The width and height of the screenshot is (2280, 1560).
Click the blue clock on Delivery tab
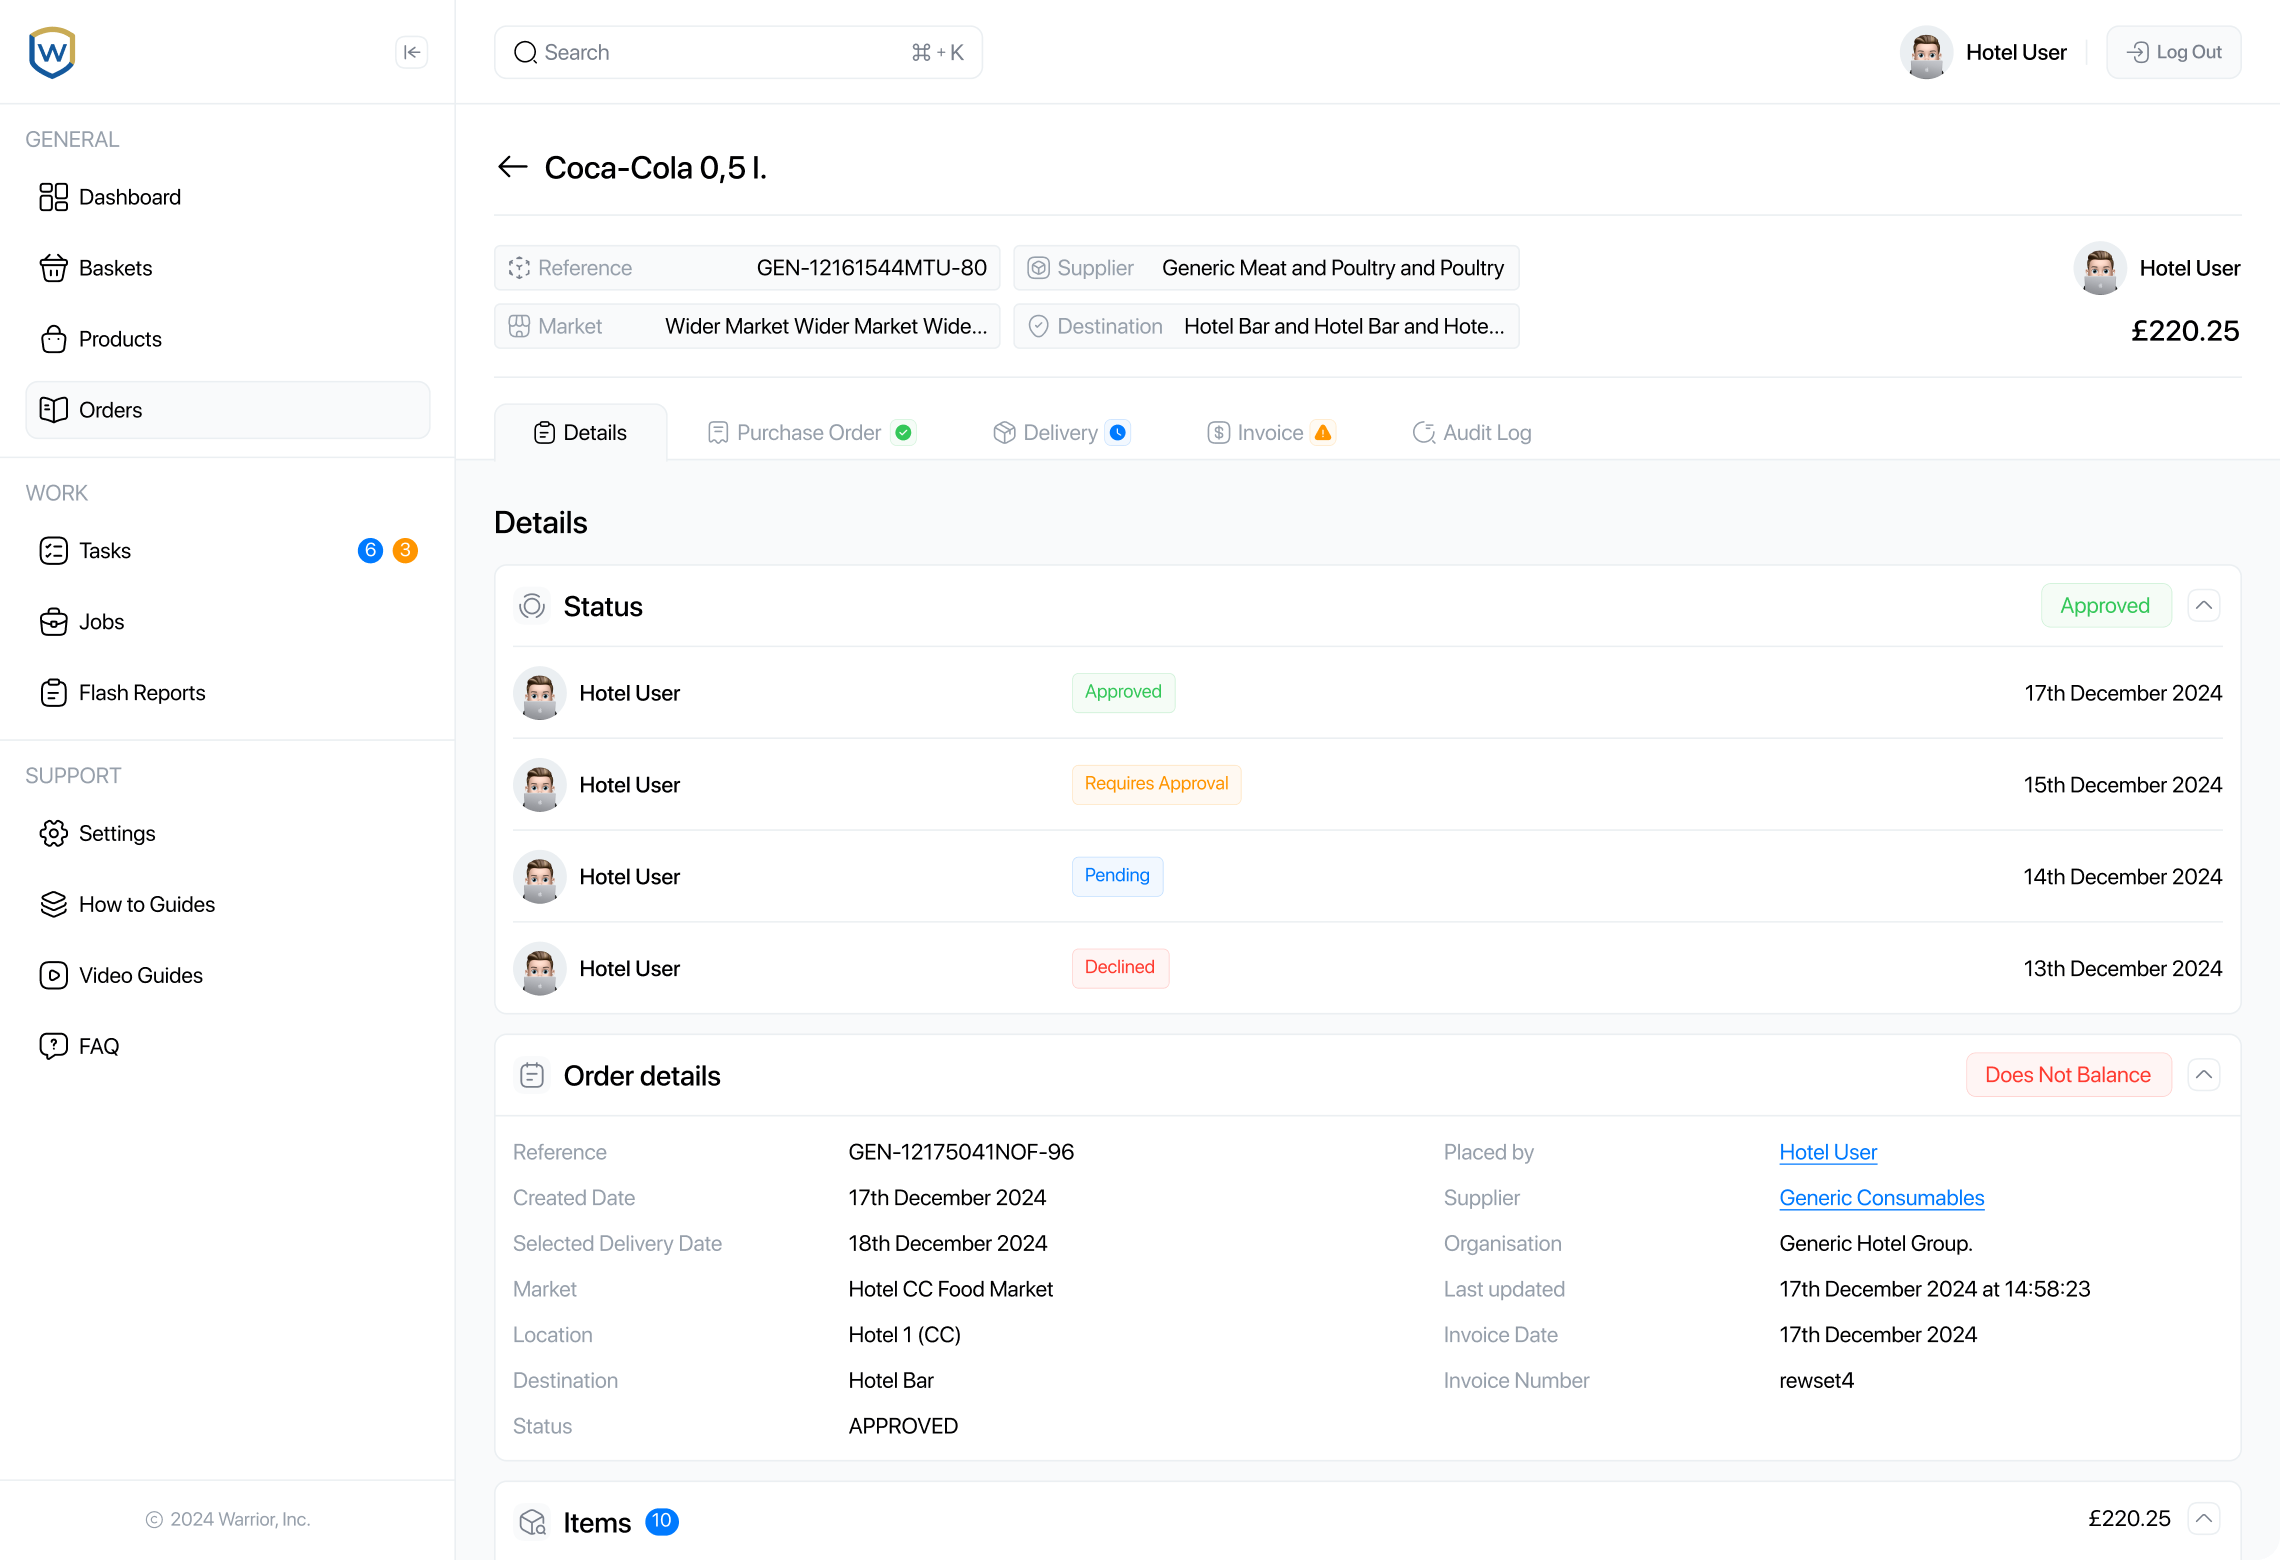pos(1119,433)
